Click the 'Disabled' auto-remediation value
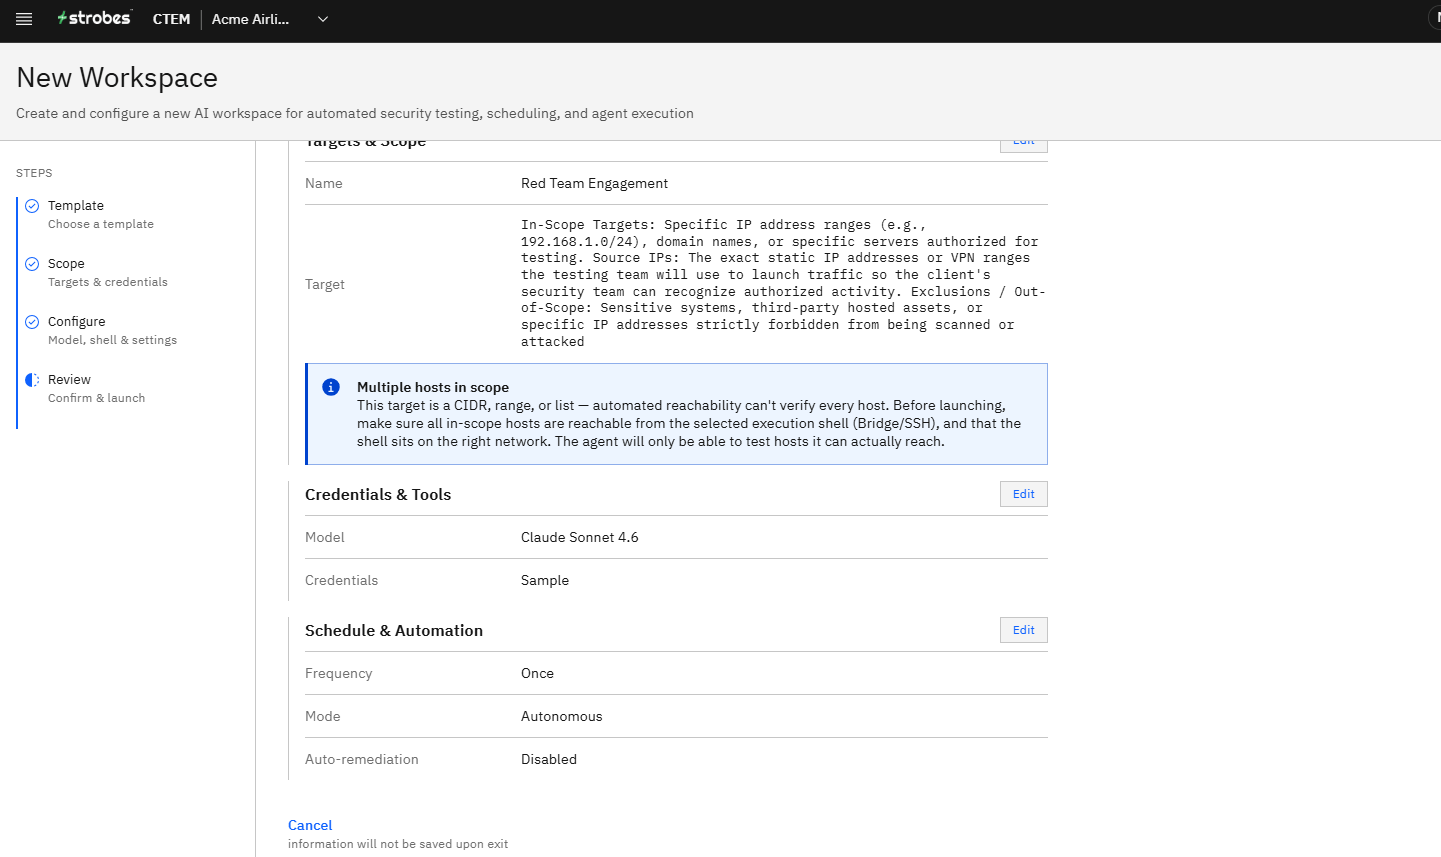Screen dimensions: 1441x857 tap(549, 759)
